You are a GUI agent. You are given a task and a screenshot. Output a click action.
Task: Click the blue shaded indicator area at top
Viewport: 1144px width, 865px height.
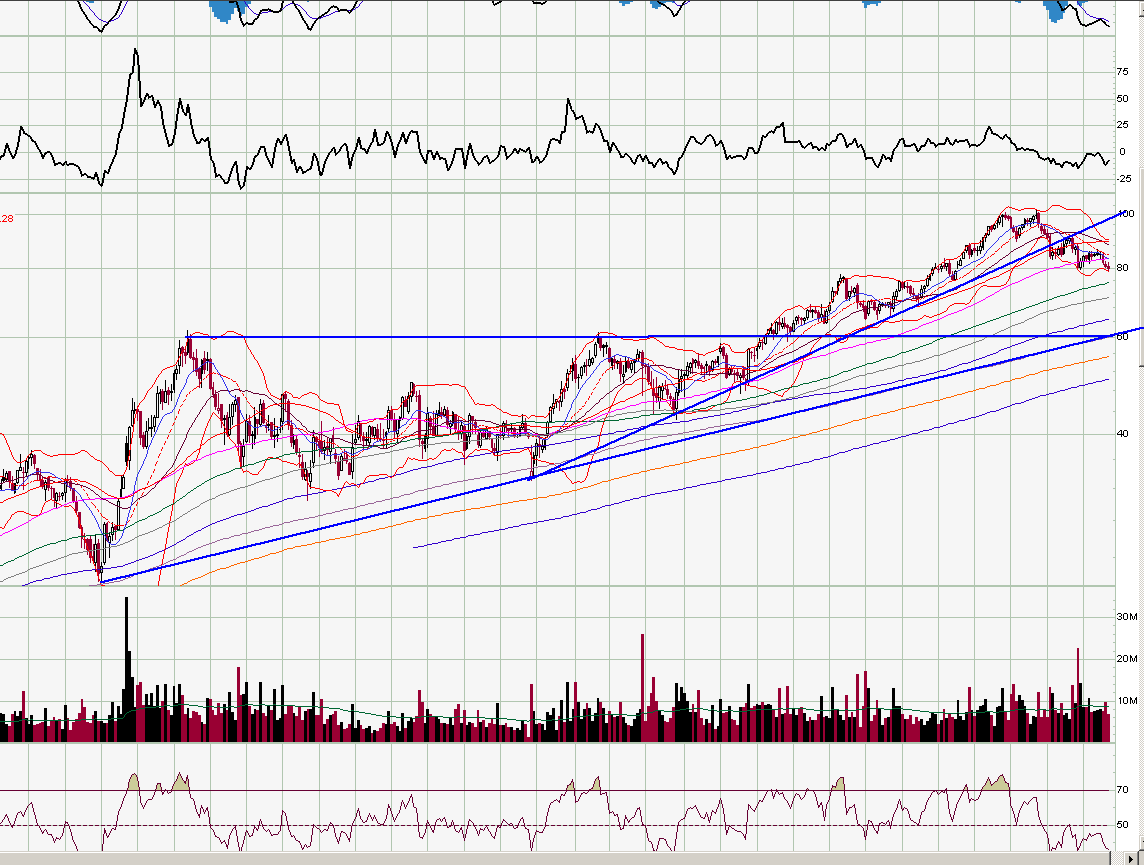(x=222, y=10)
